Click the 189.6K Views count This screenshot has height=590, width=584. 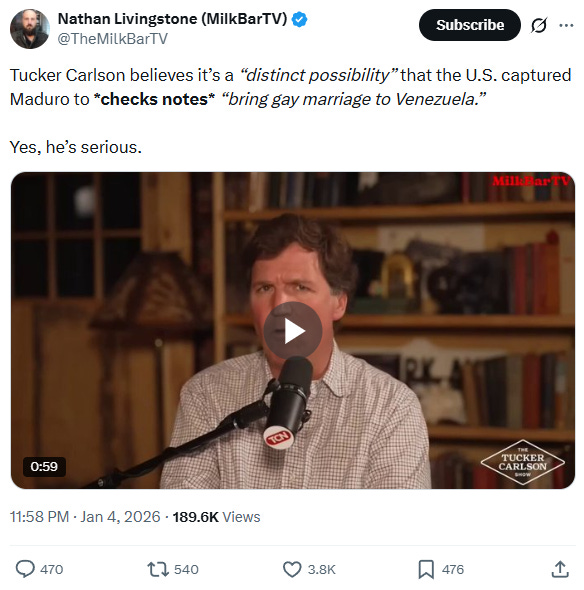(216, 517)
